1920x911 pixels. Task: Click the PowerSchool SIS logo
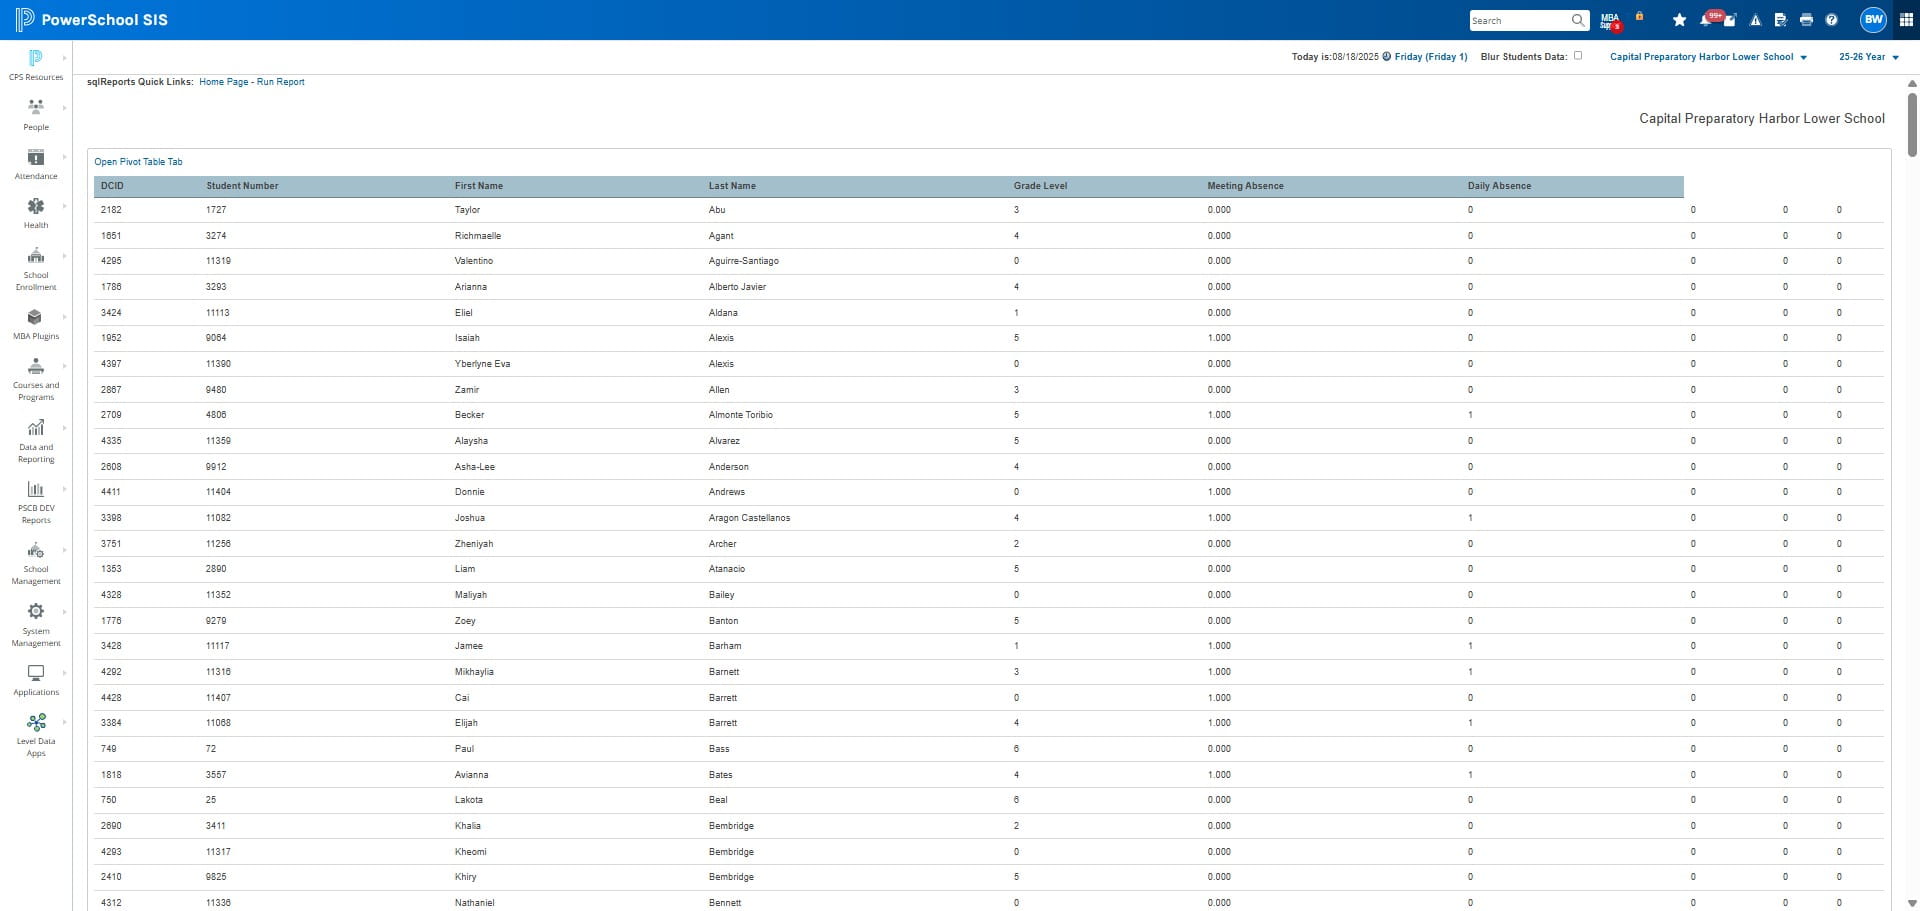[x=91, y=20]
